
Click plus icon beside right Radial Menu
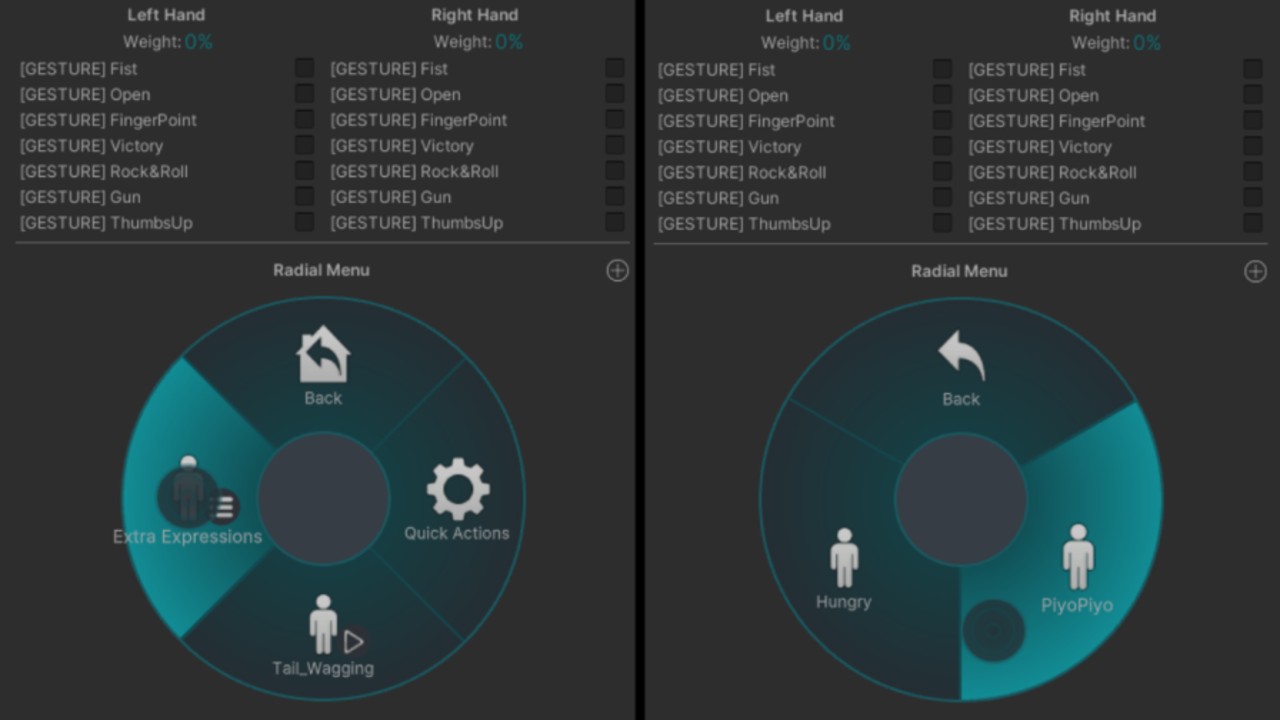pos(1255,272)
